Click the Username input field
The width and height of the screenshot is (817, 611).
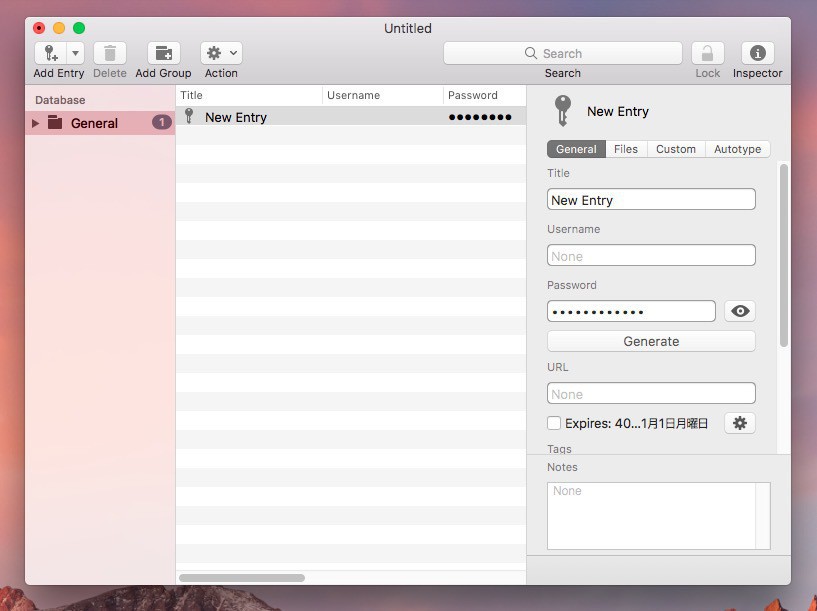pyautogui.click(x=651, y=256)
